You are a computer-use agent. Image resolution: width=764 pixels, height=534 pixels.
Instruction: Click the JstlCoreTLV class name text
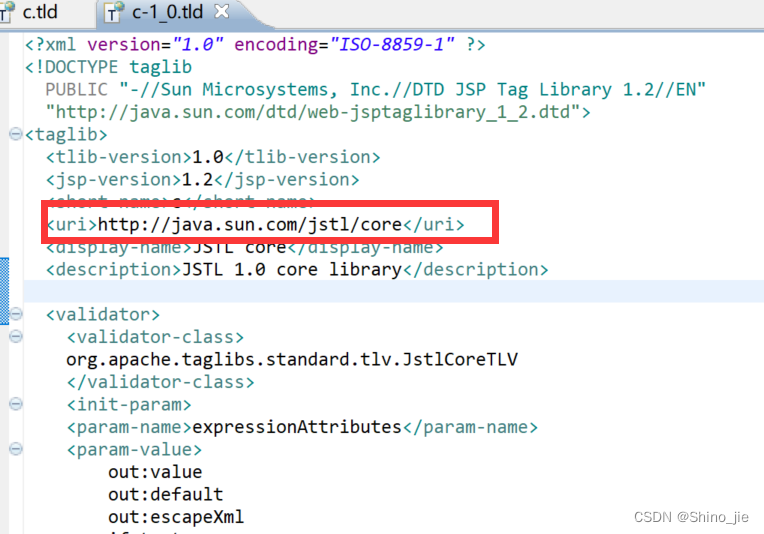(292, 360)
